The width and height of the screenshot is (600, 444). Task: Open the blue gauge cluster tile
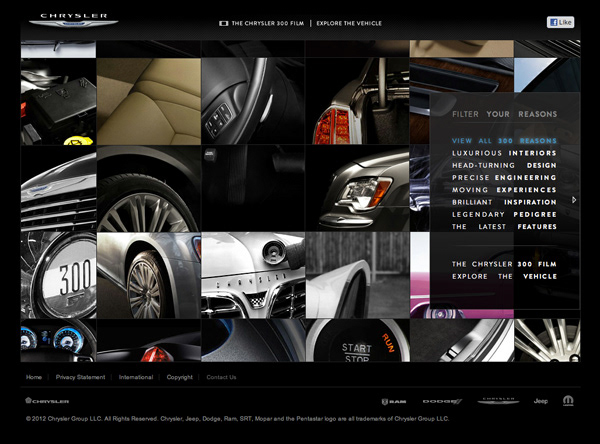point(59,340)
